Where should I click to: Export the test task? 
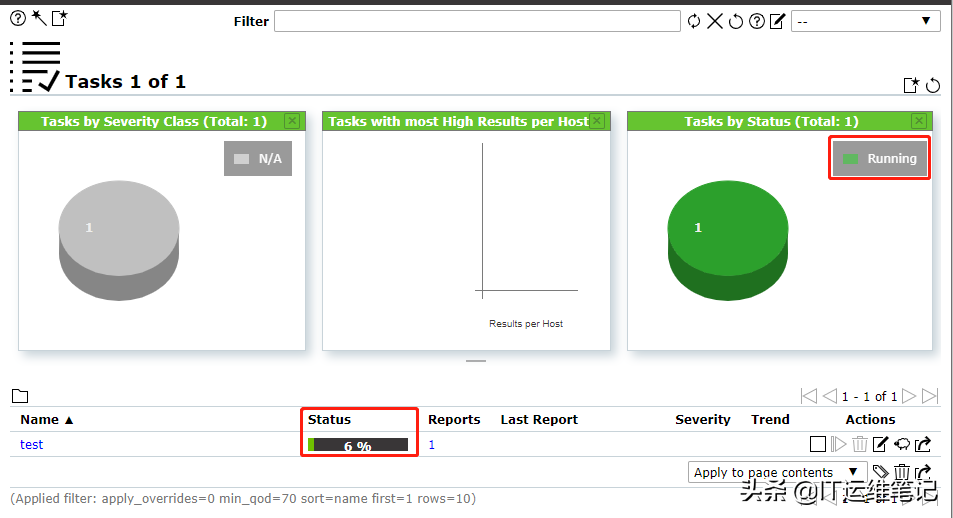pyautogui.click(x=923, y=445)
